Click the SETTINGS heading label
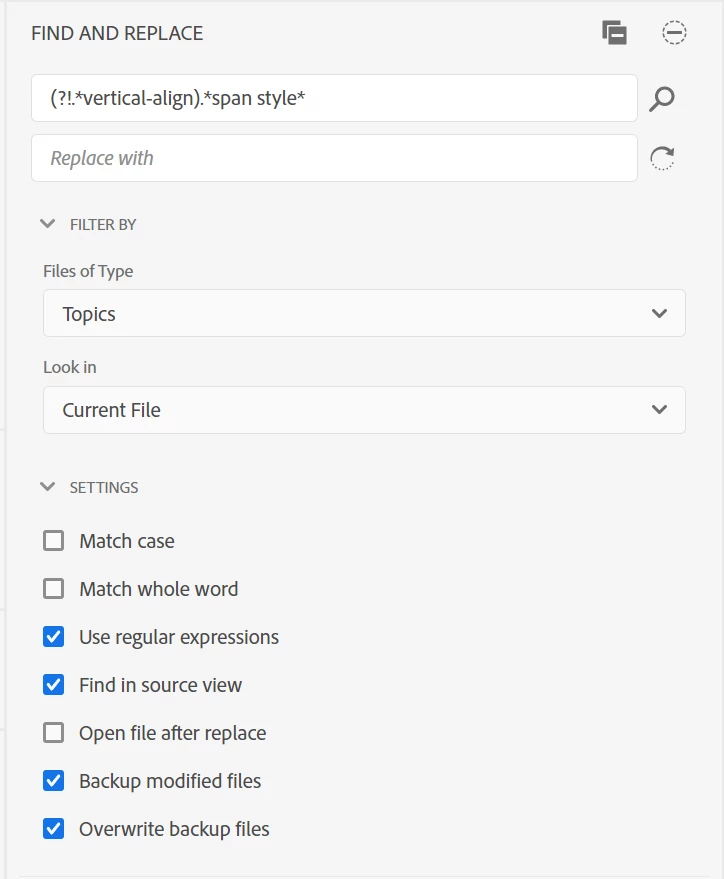The width and height of the screenshot is (724, 879). pos(104,488)
